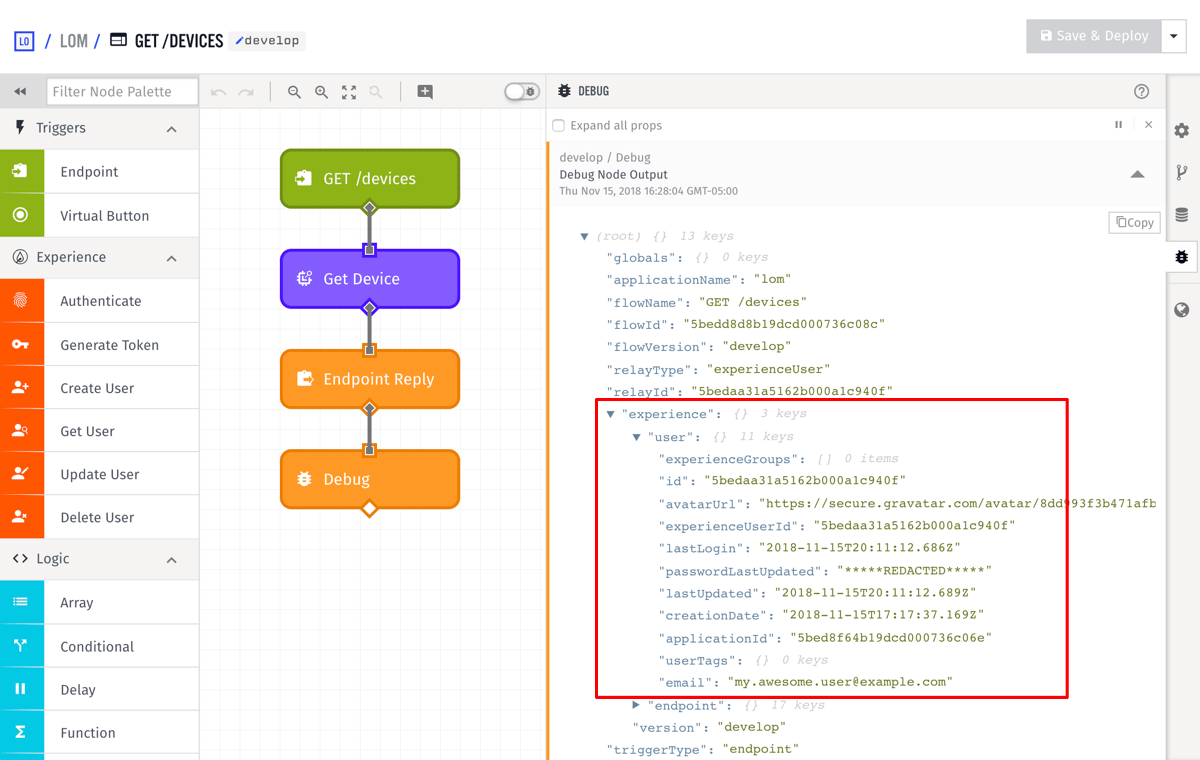Image resolution: width=1200 pixels, height=760 pixels.
Task: Collapse the Experience palette section
Action: coord(172,258)
